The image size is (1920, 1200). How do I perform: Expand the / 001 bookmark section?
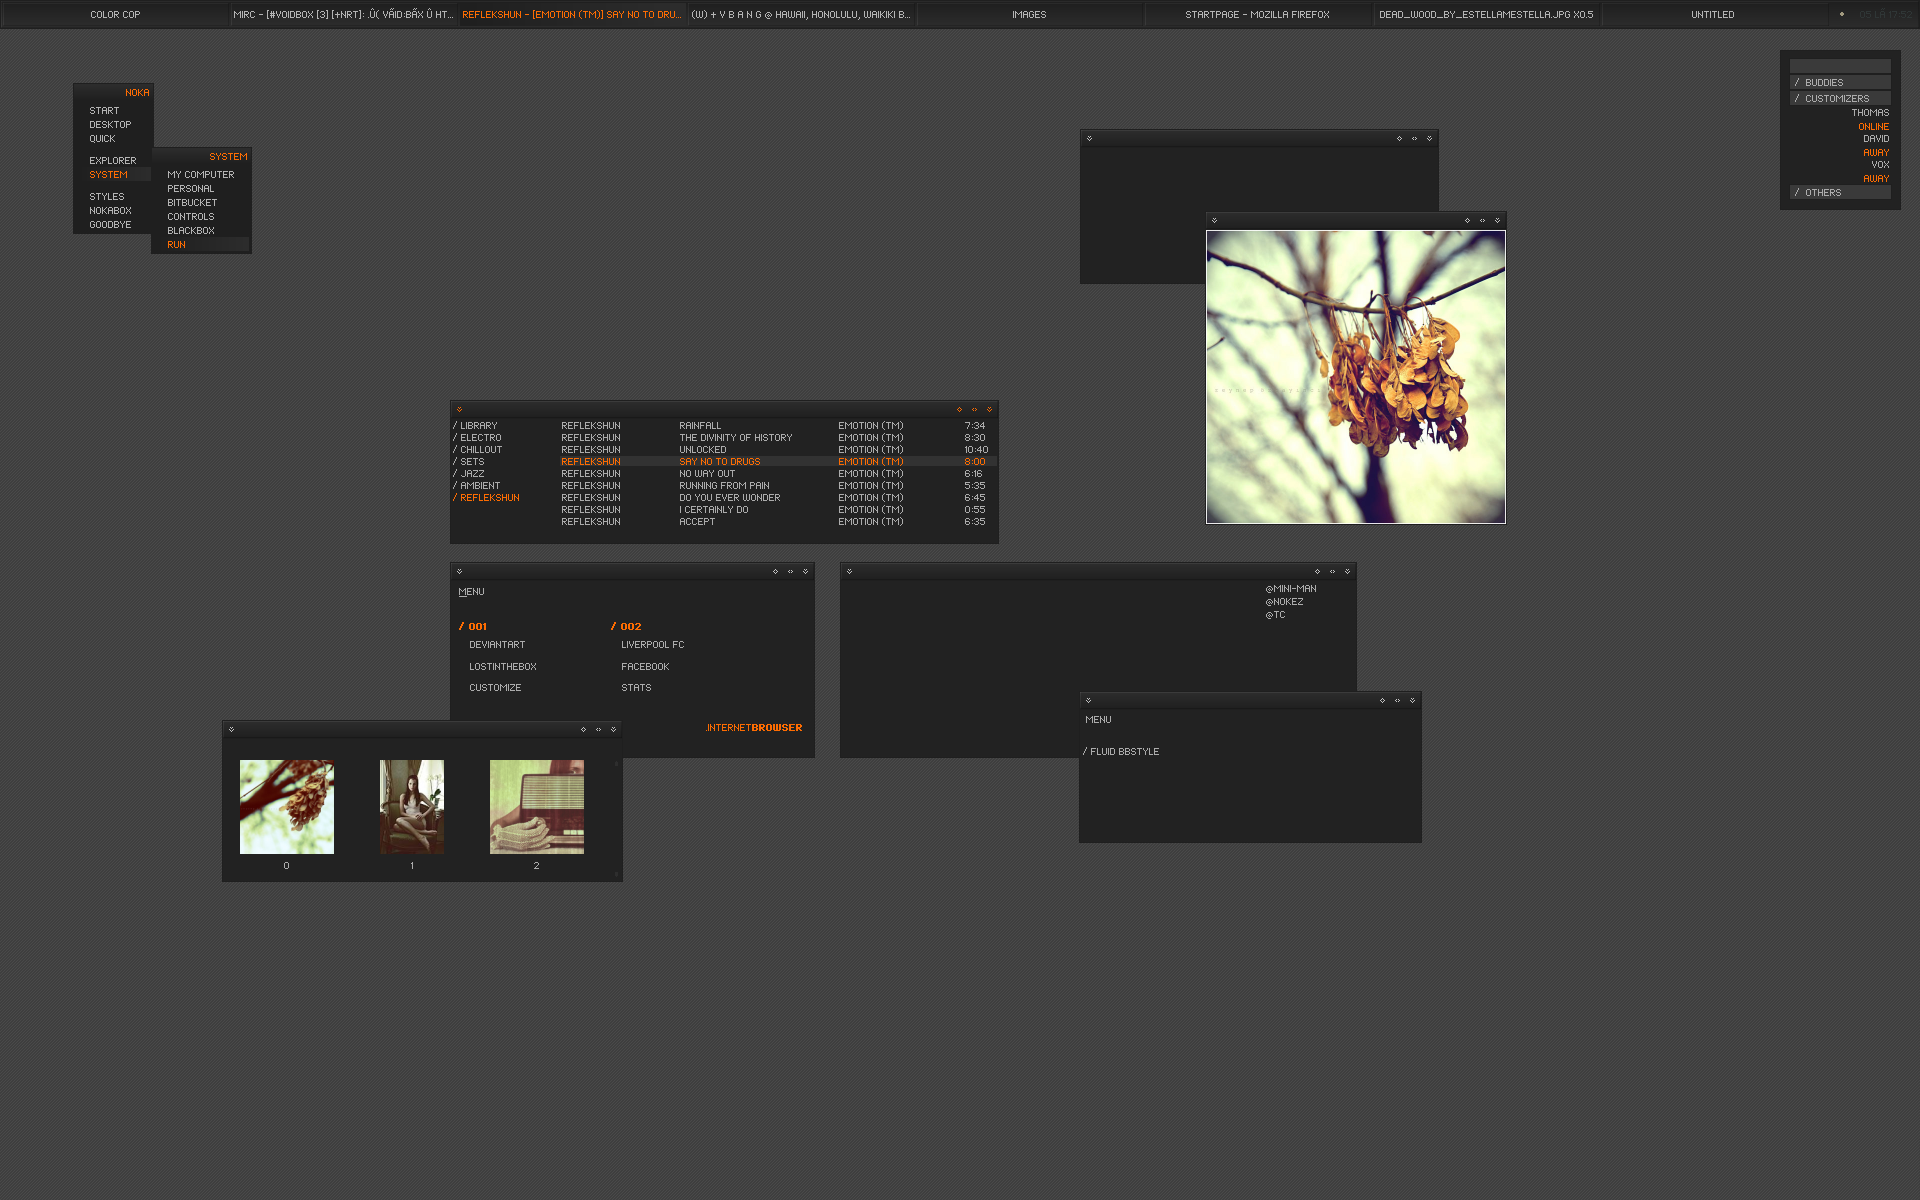[x=473, y=626]
